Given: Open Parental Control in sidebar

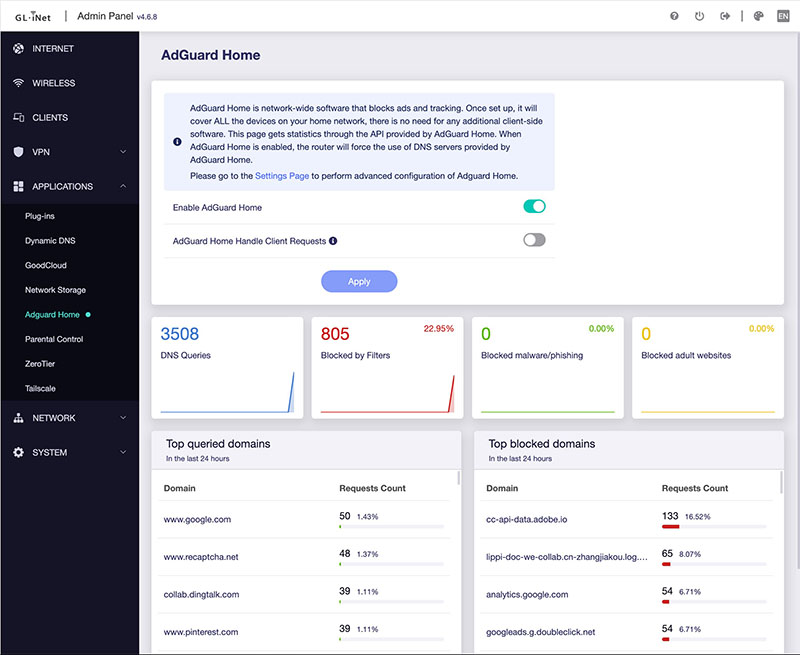Looking at the screenshot, I should [54, 339].
